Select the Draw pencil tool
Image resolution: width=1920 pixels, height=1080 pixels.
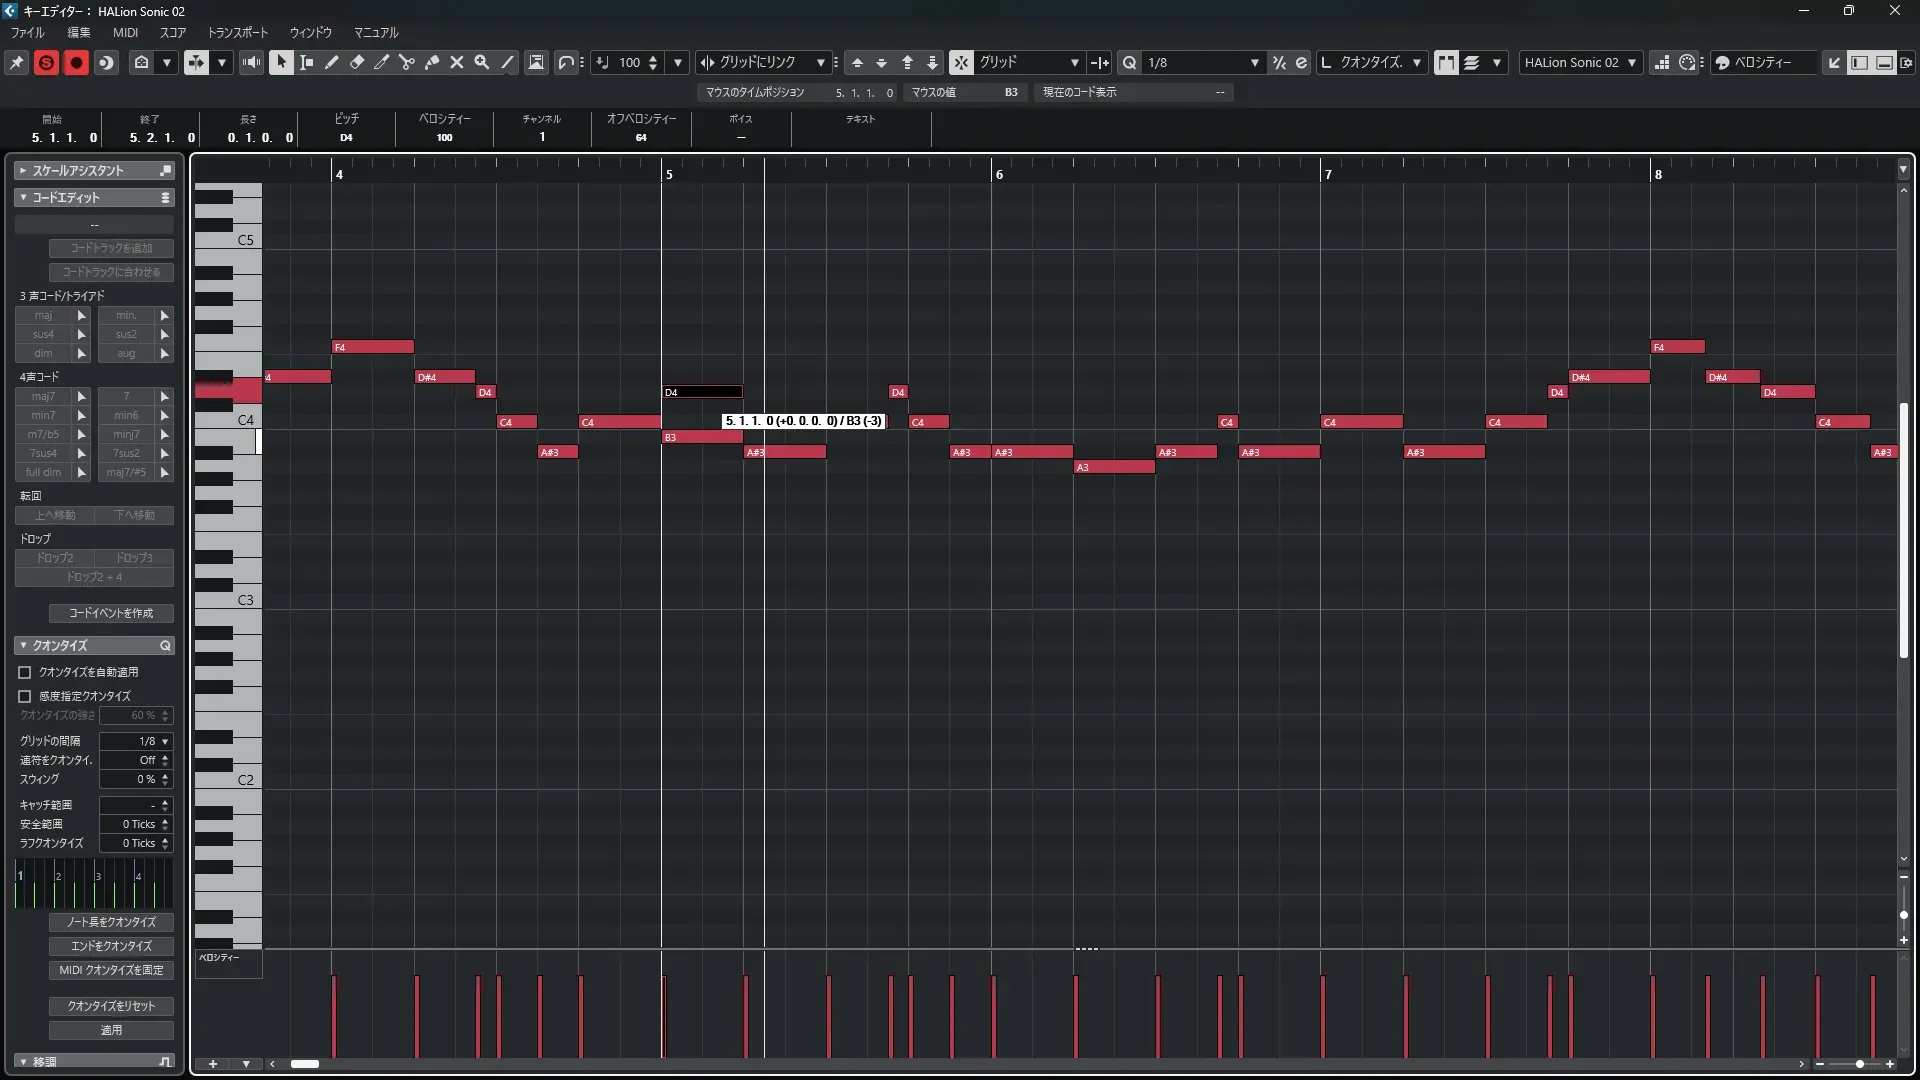331,62
